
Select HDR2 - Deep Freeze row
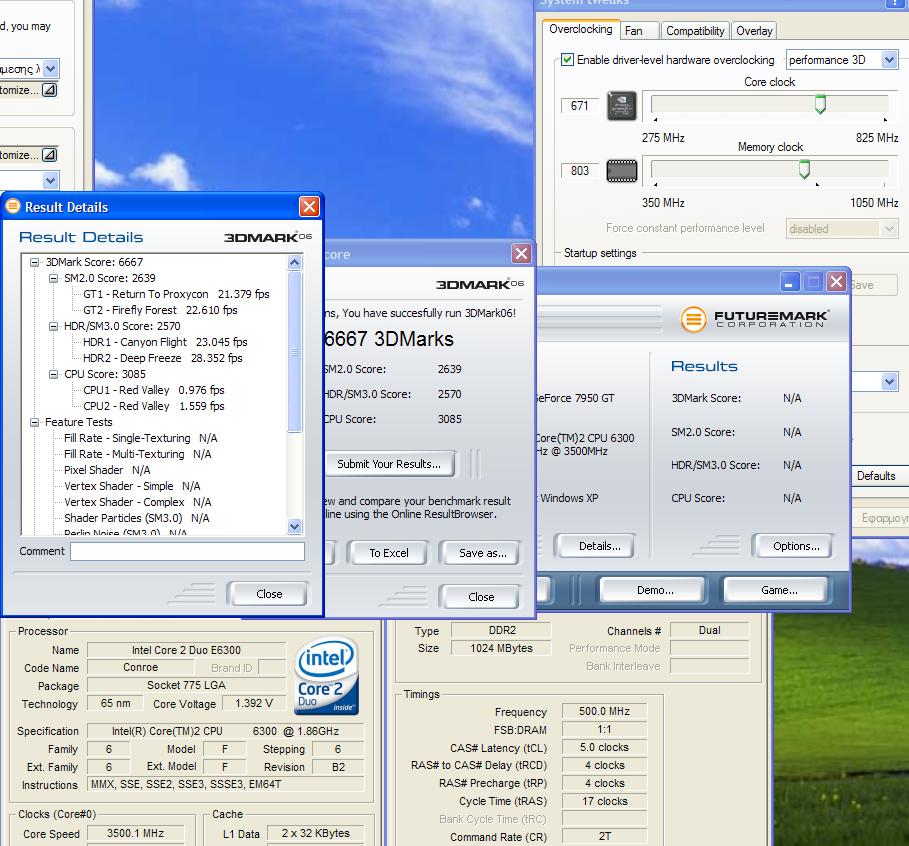pos(163,358)
